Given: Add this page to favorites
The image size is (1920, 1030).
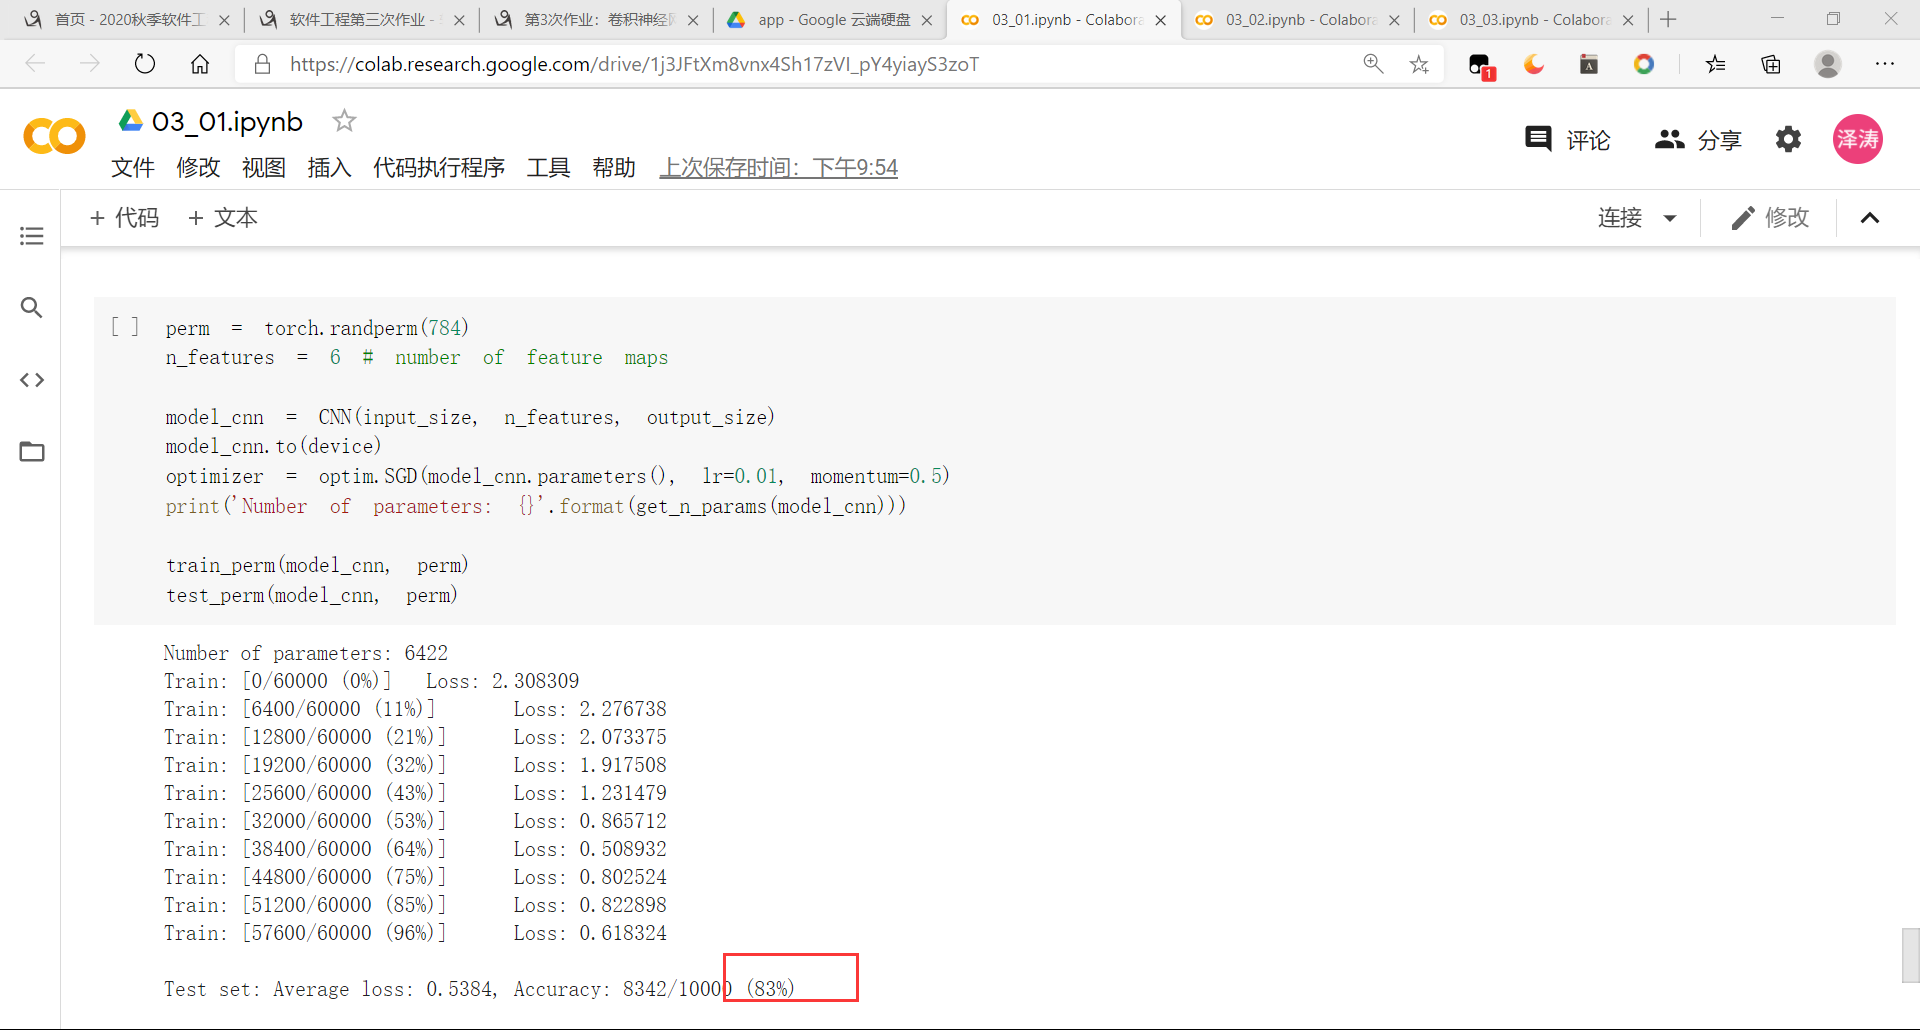Looking at the screenshot, I should click(x=1419, y=64).
